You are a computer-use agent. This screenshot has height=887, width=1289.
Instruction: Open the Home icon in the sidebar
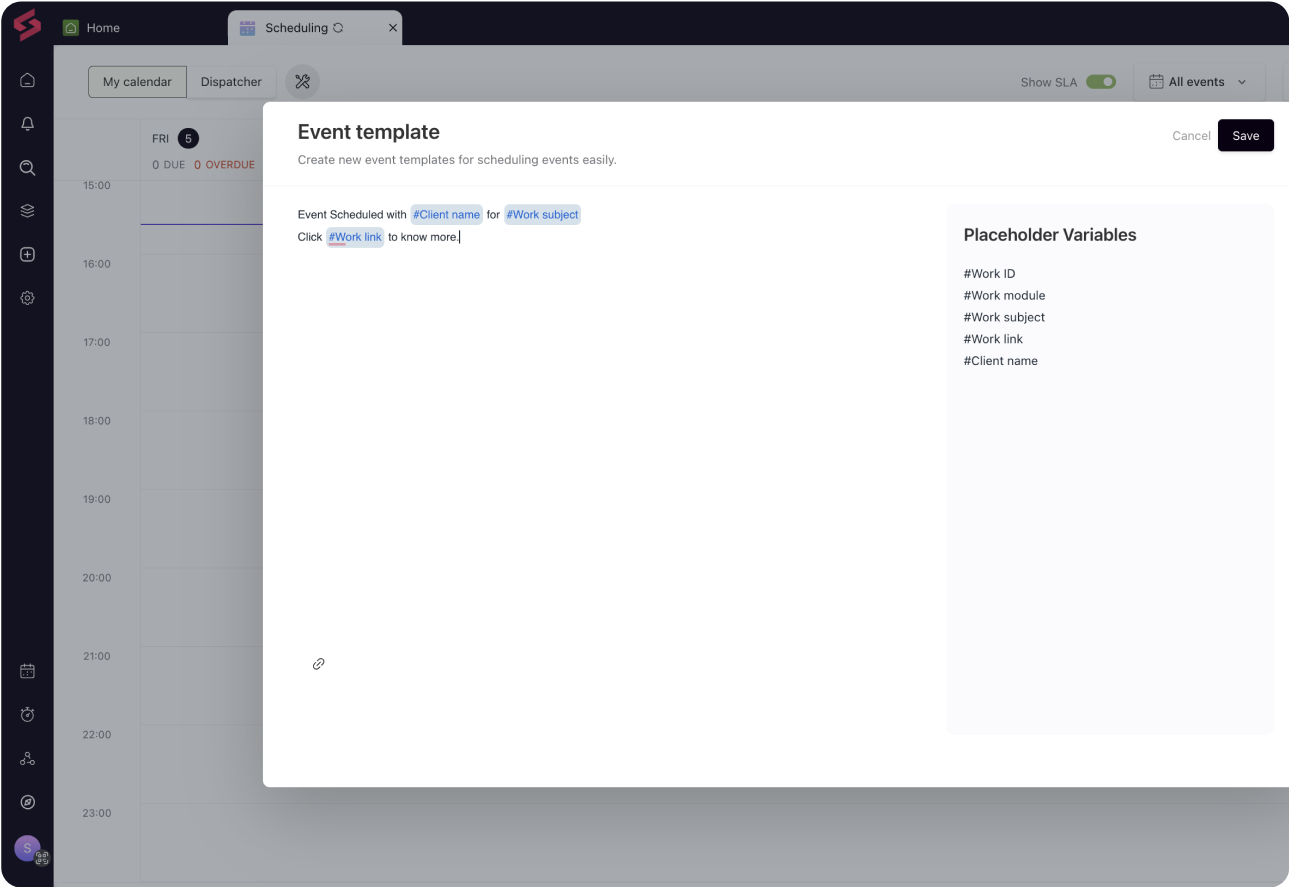tap(27, 80)
